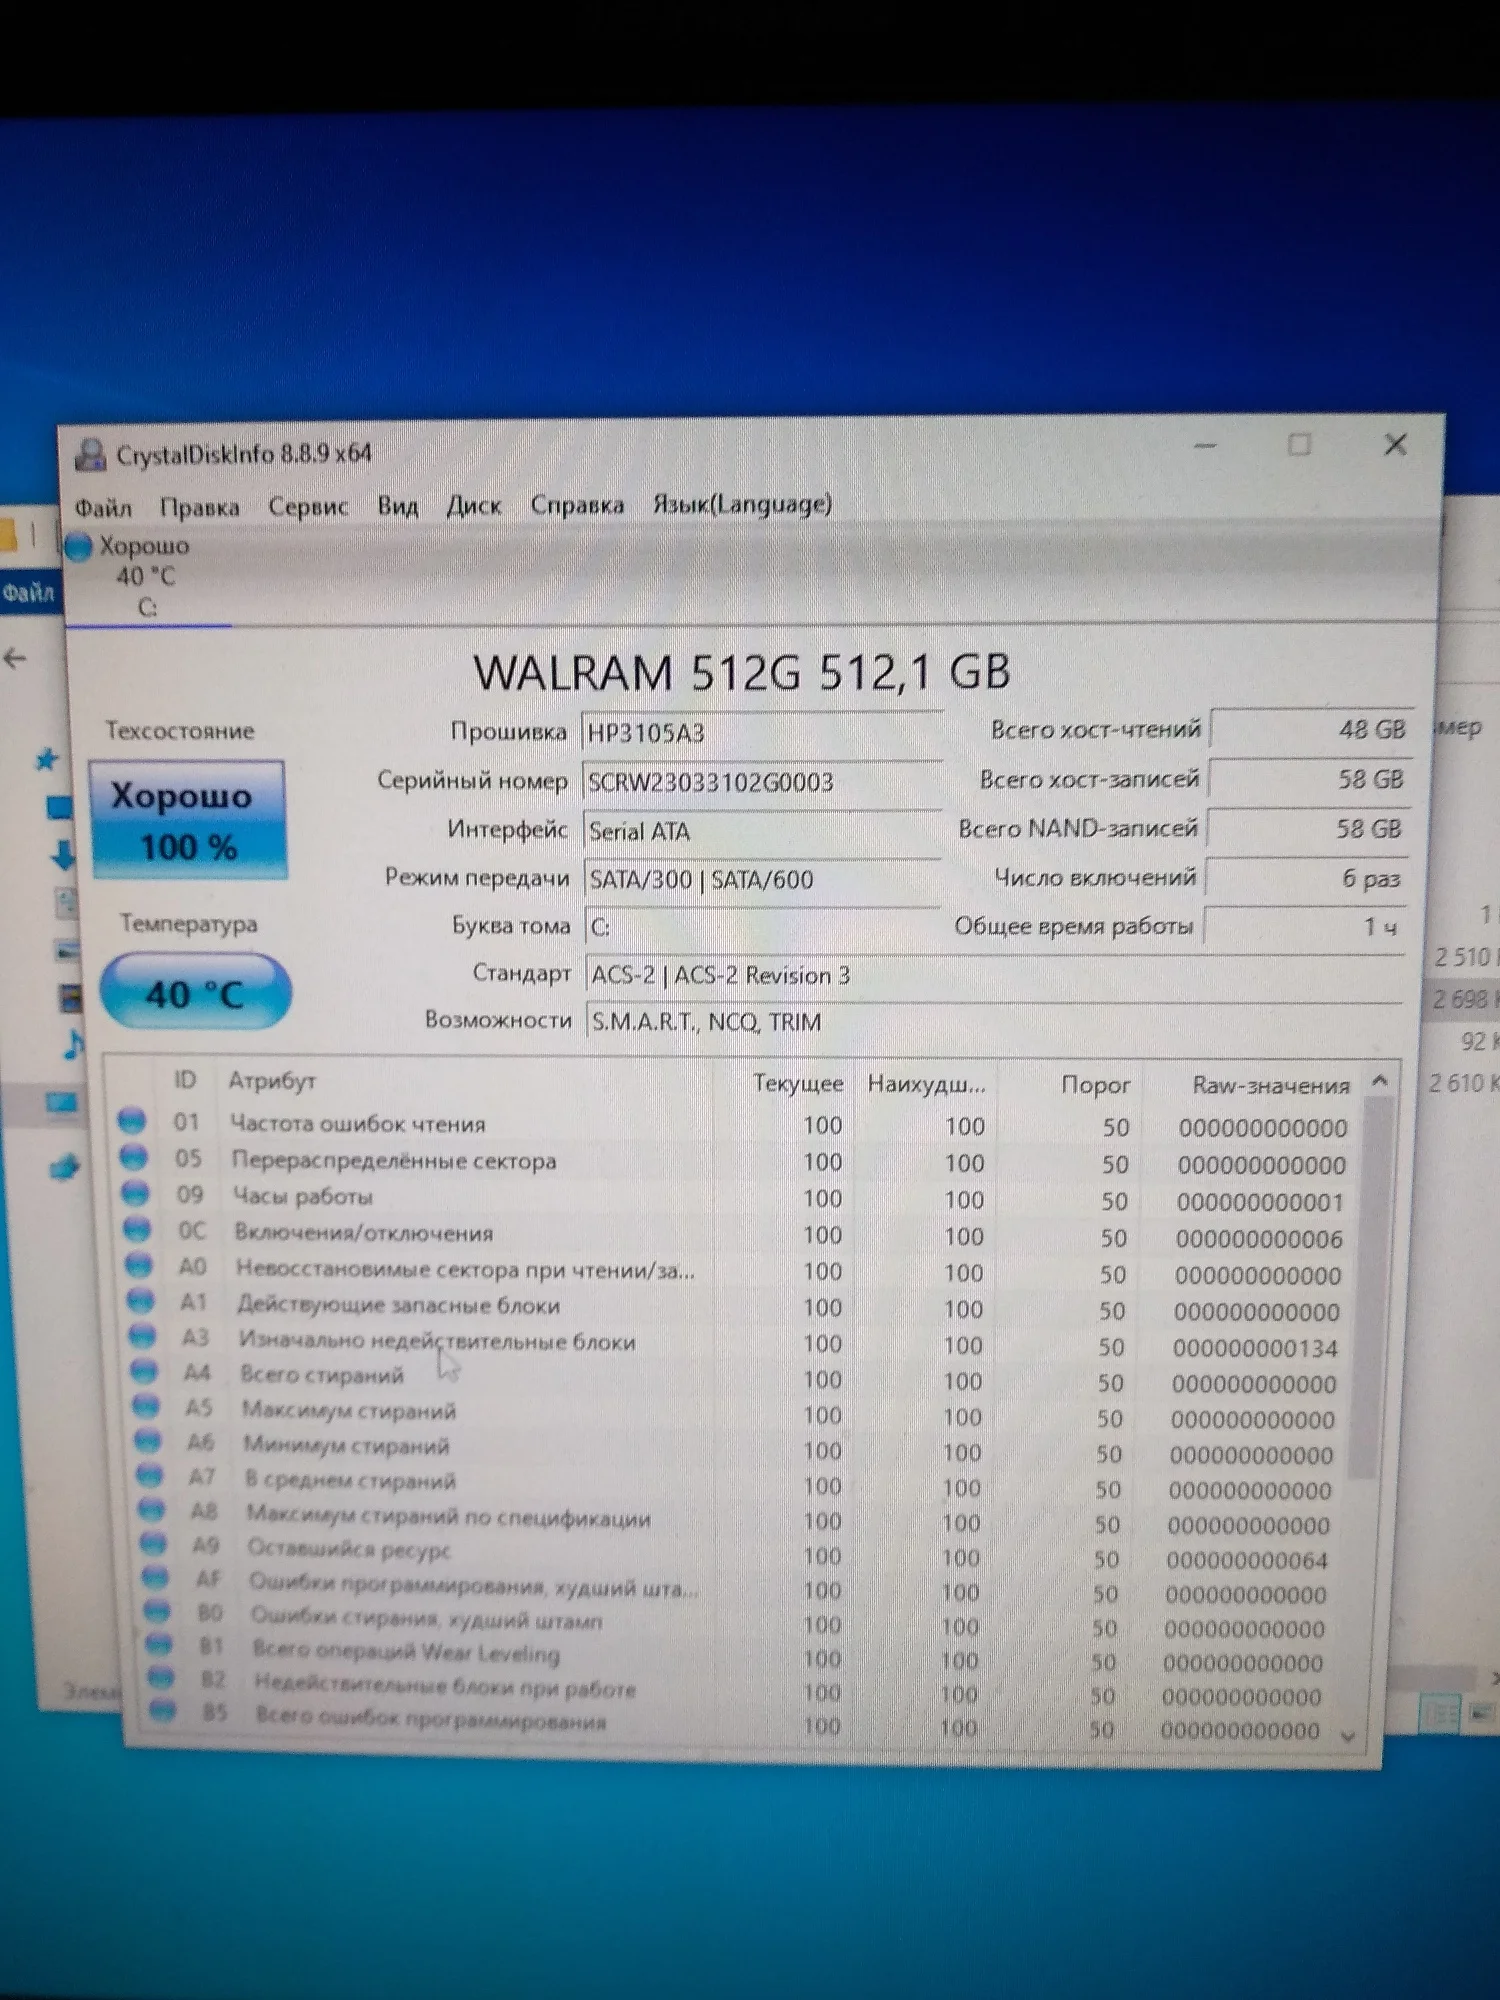Select the Частота ошибок чтения attribute row
The height and width of the screenshot is (2000, 1500).
[x=735, y=1125]
